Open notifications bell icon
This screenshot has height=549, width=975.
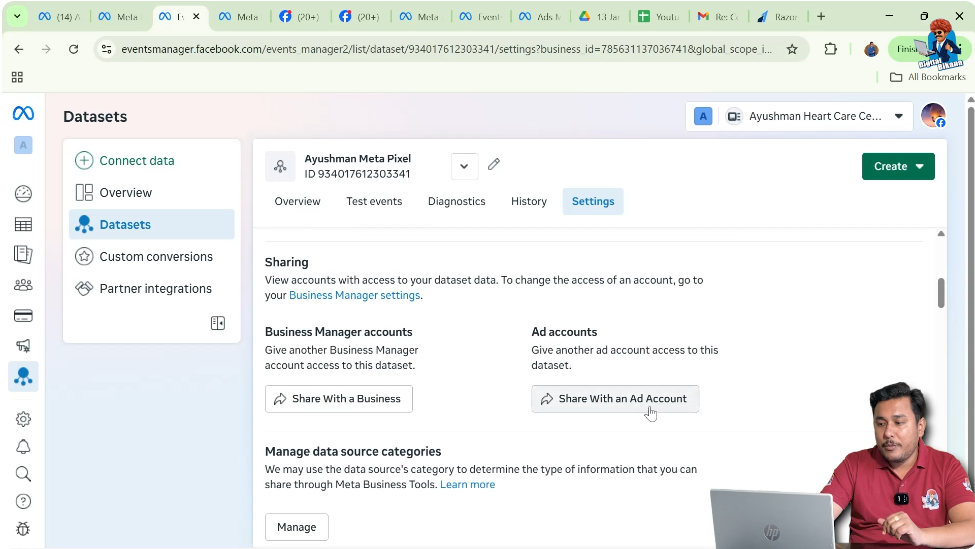(x=23, y=446)
